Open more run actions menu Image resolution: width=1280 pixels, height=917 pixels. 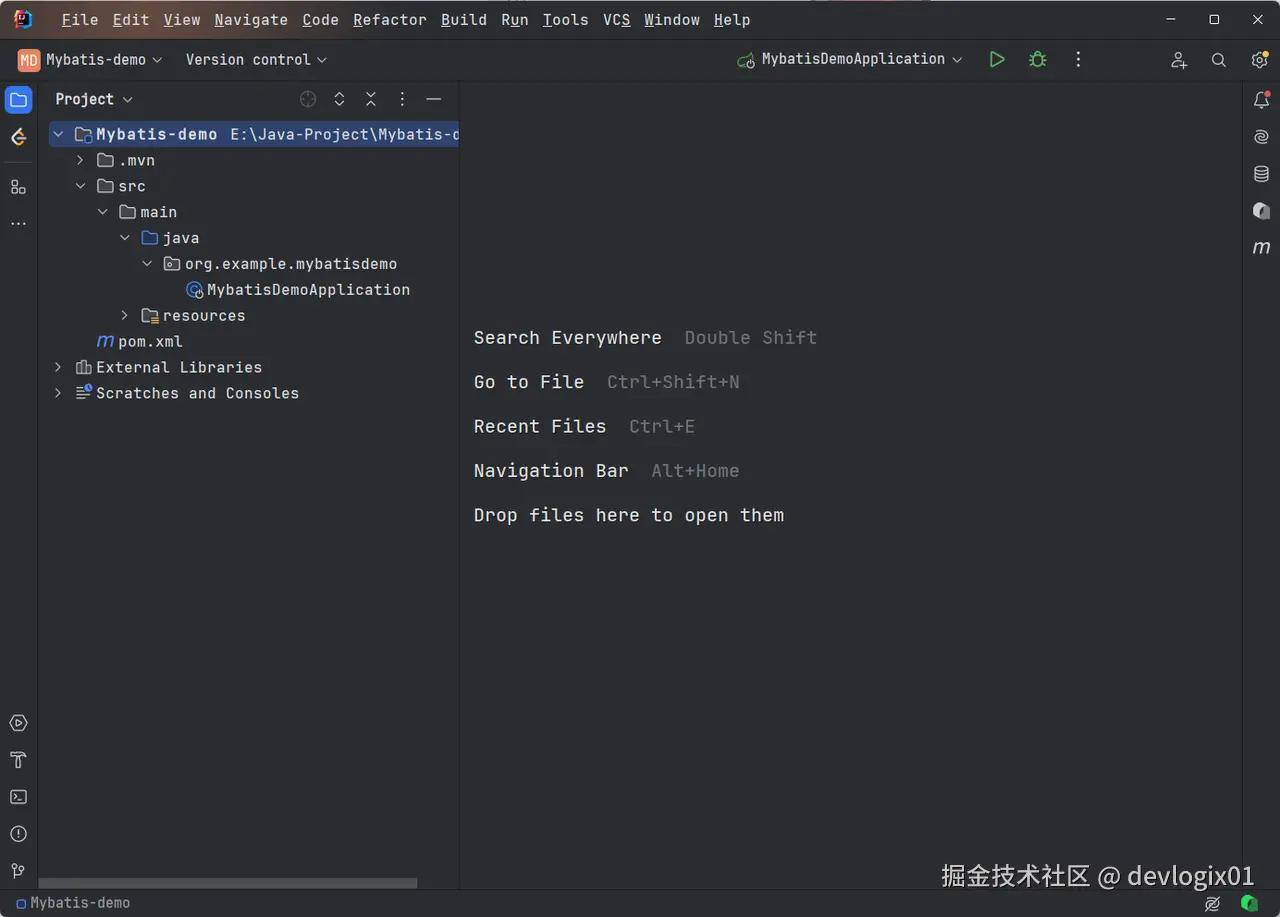click(x=1078, y=59)
